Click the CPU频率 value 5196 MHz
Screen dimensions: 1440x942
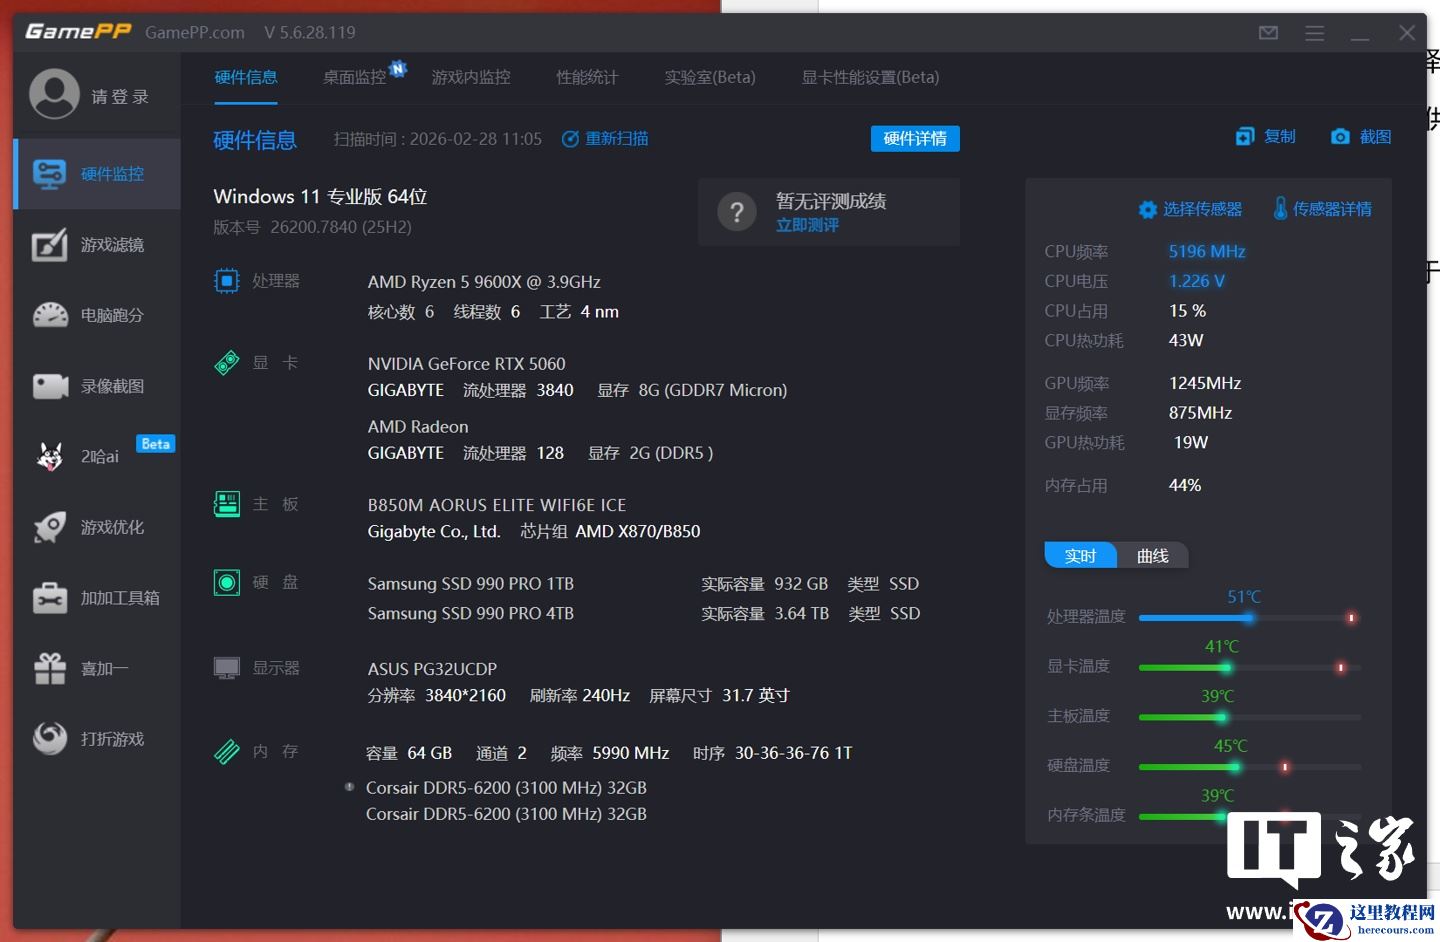[x=1207, y=252]
